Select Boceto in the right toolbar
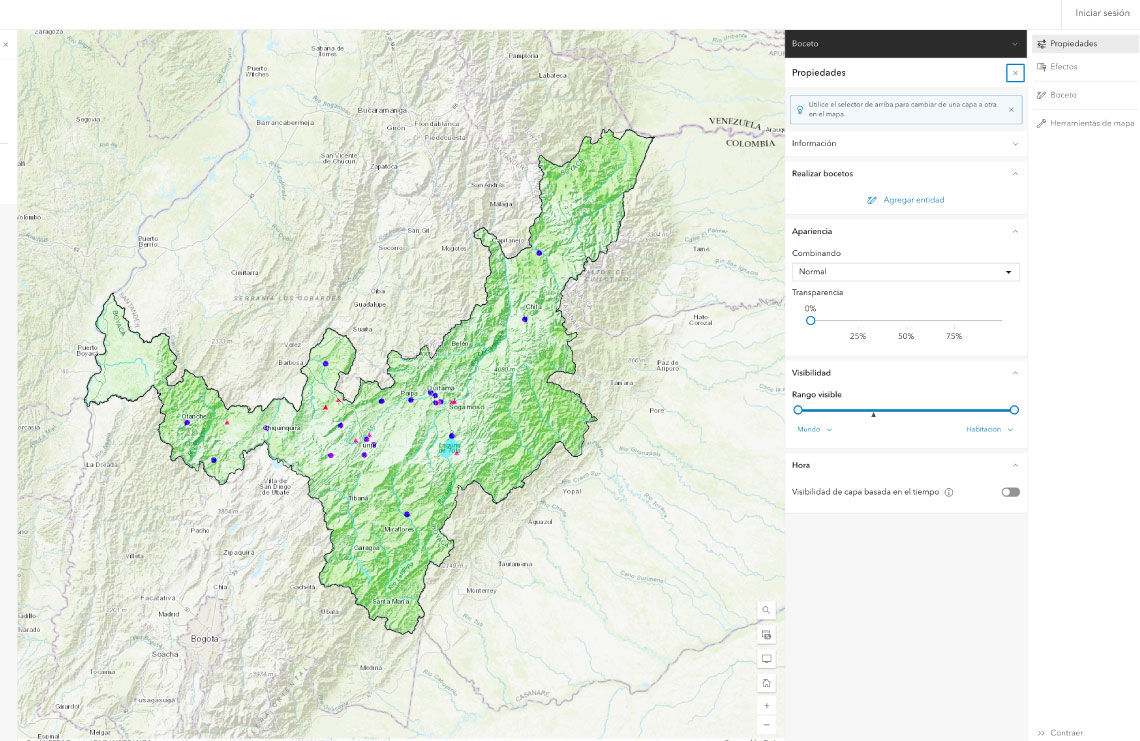The height and width of the screenshot is (741, 1140). click(x=1063, y=95)
